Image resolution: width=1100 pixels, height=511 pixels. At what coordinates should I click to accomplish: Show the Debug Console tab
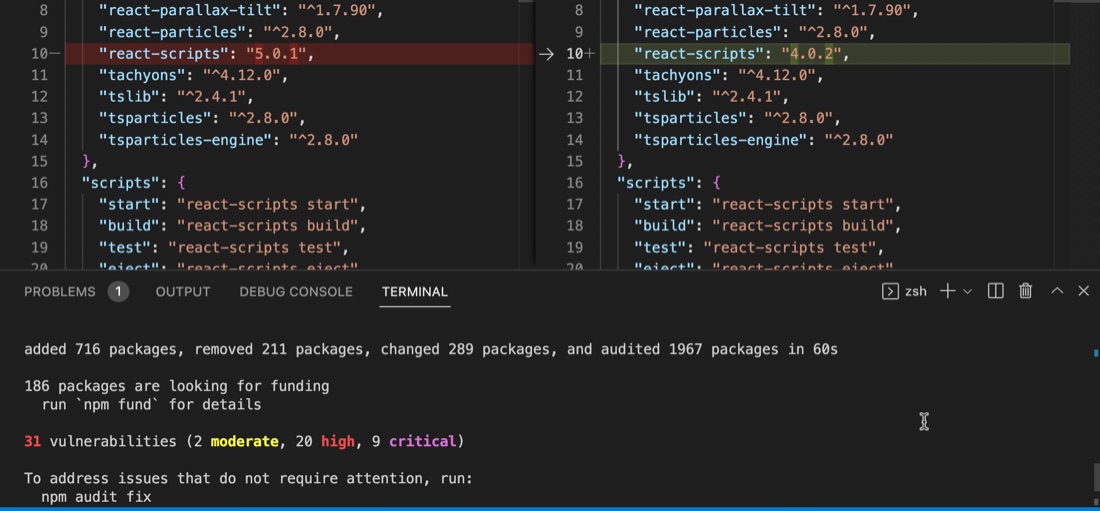(x=296, y=292)
